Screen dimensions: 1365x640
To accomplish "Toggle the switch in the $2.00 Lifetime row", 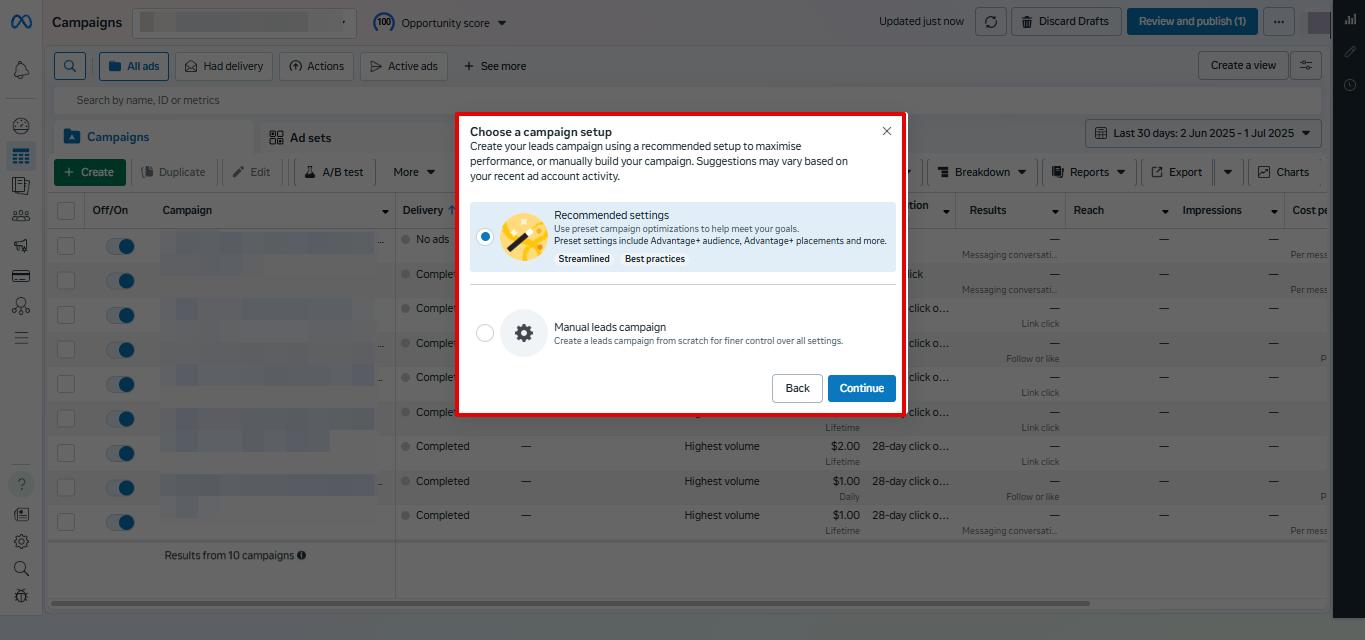I will click(x=120, y=453).
